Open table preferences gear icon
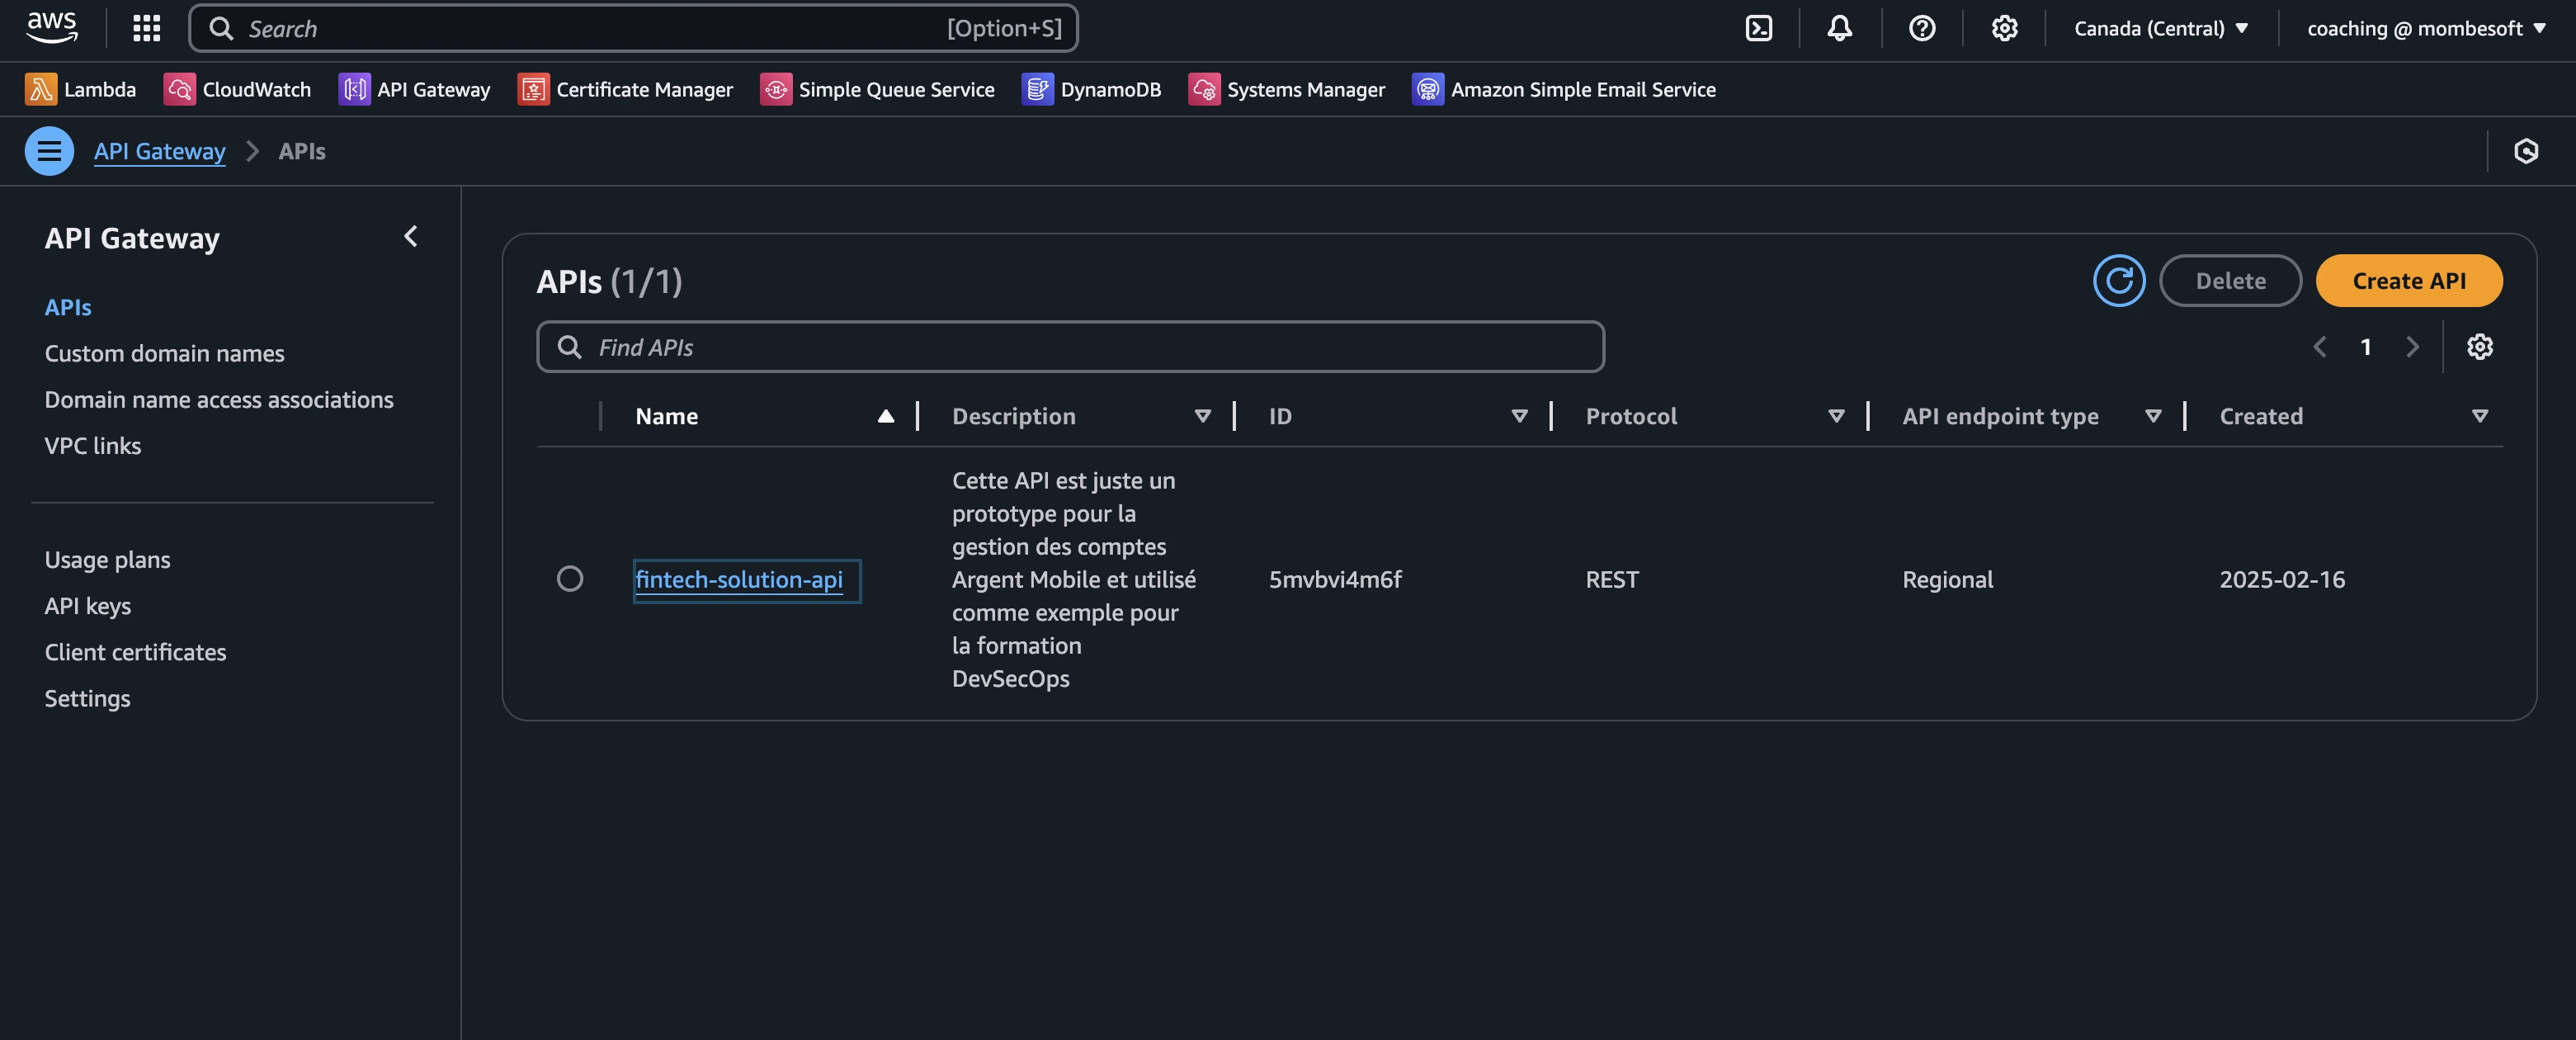This screenshot has width=2576, height=1040. (2479, 347)
